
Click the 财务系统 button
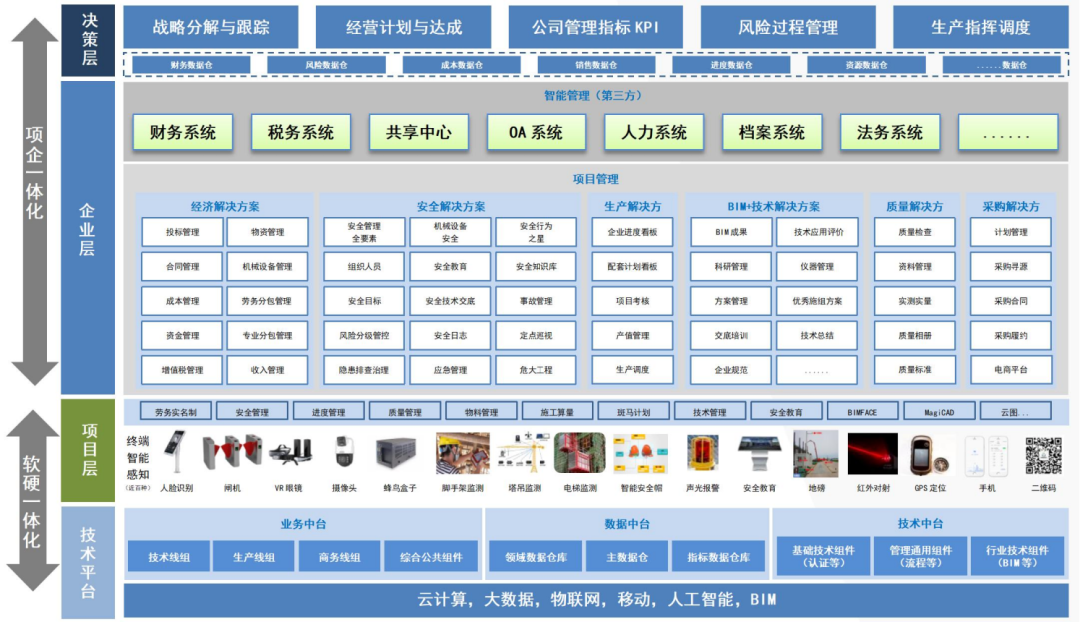(182, 132)
